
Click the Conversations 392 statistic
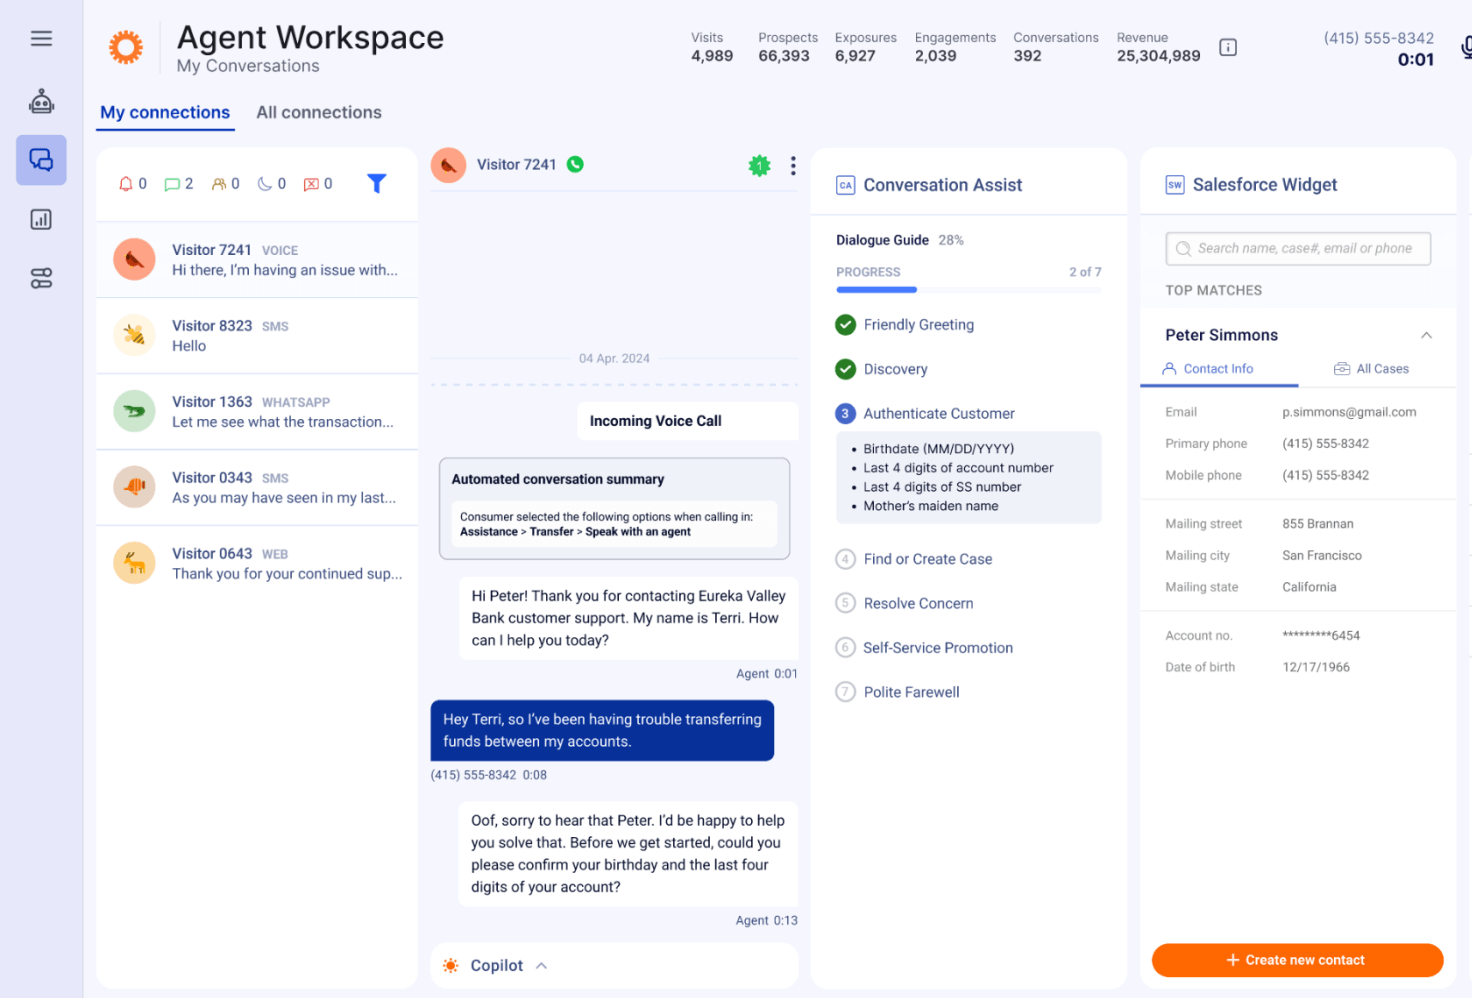(1056, 47)
